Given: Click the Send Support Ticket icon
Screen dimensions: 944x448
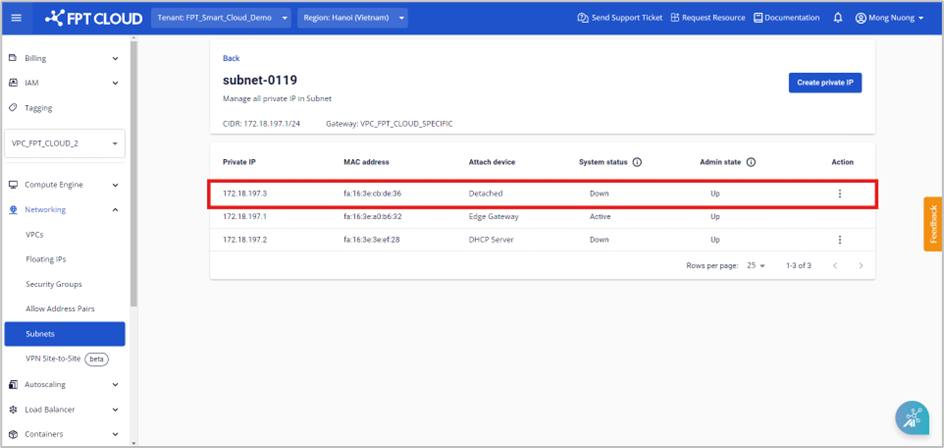Looking at the screenshot, I should pyautogui.click(x=582, y=18).
